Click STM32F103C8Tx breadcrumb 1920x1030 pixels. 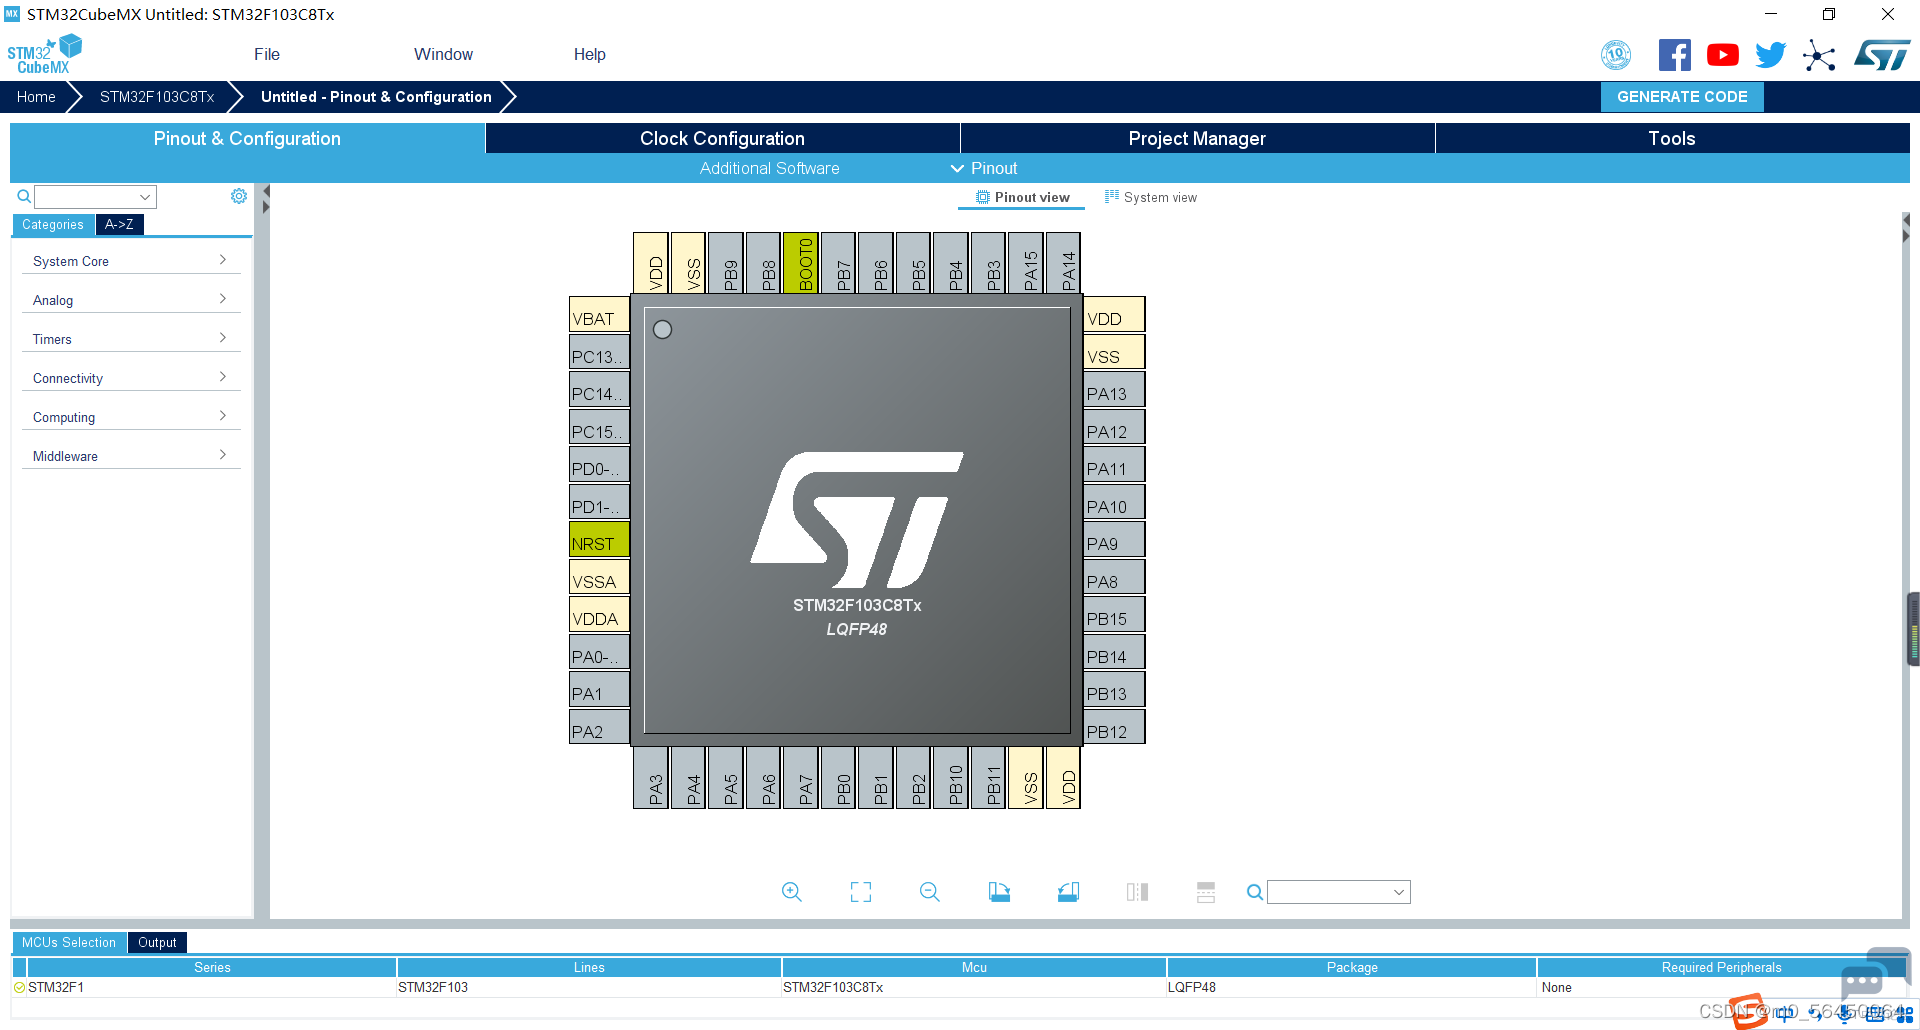tap(157, 97)
